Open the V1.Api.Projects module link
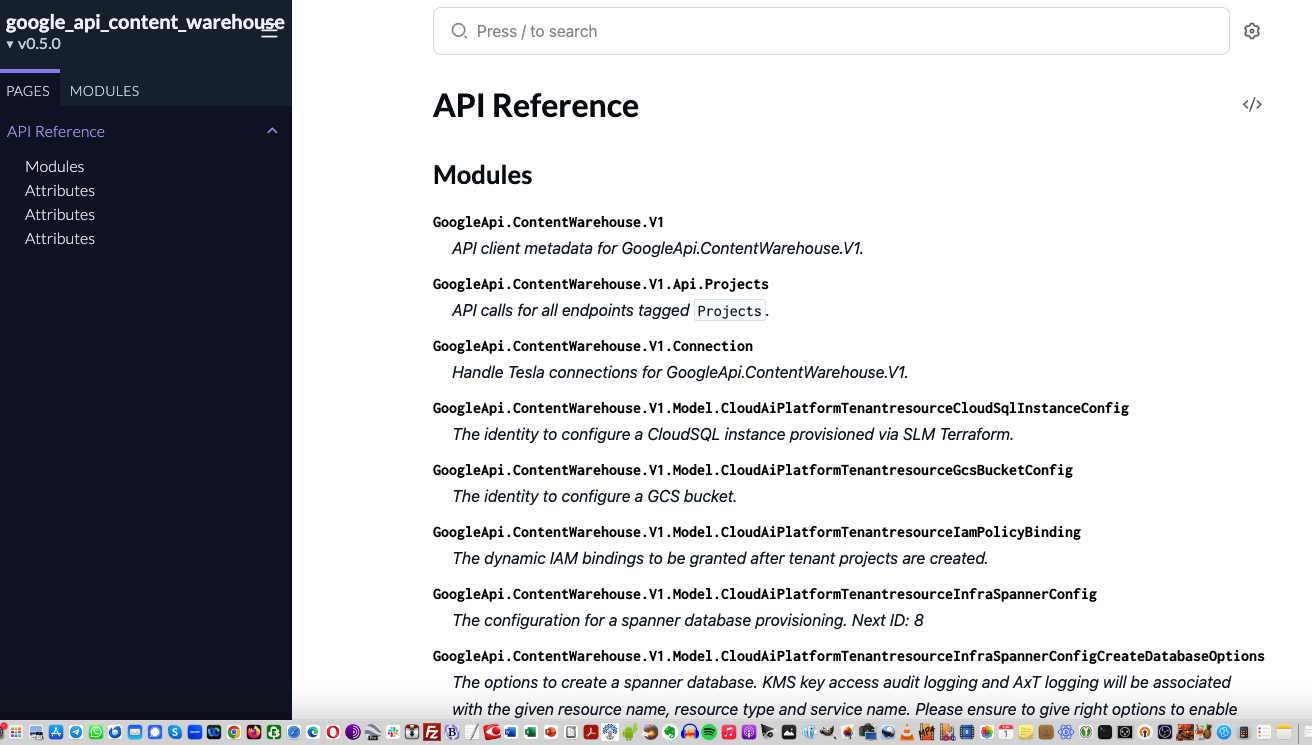Viewport: 1312px width, 745px height. click(600, 284)
